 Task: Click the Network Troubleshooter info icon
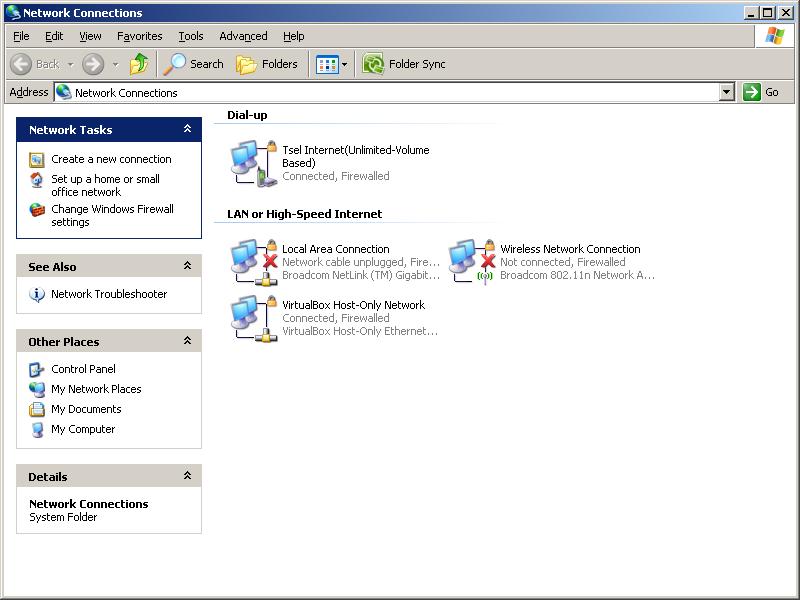click(x=37, y=294)
